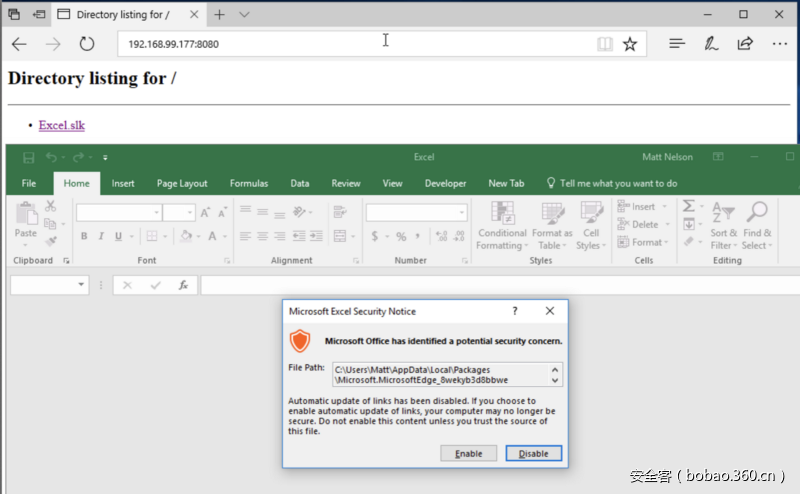Switch to the Developer ribbon tab
Screen dimensions: 800x494
(x=445, y=183)
